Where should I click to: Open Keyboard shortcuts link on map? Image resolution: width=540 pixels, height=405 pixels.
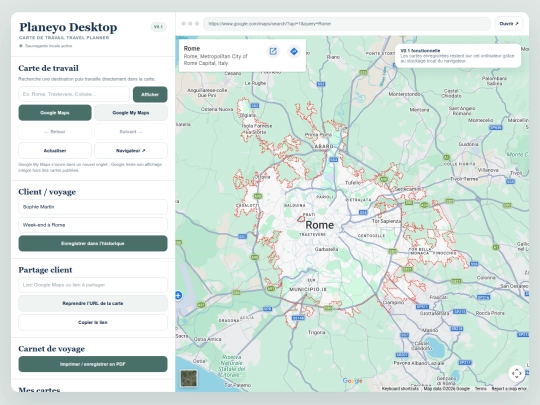[400, 388]
